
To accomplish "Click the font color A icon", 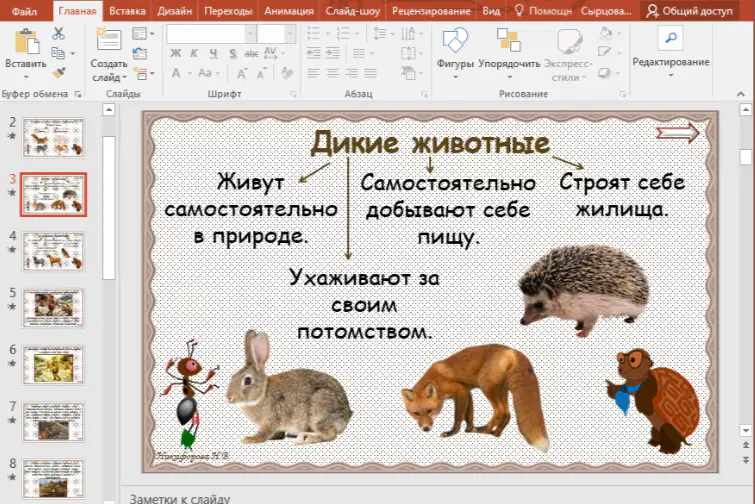I will coord(176,73).
